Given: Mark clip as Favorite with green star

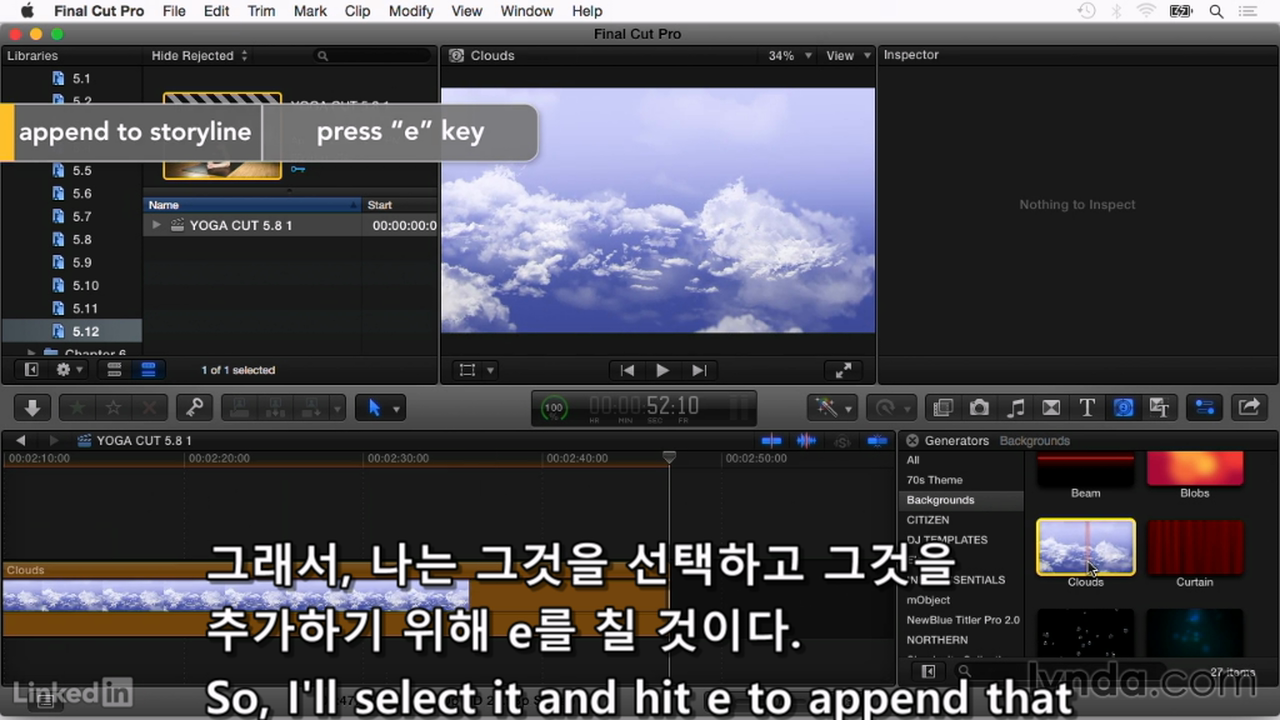Looking at the screenshot, I should (x=76, y=407).
